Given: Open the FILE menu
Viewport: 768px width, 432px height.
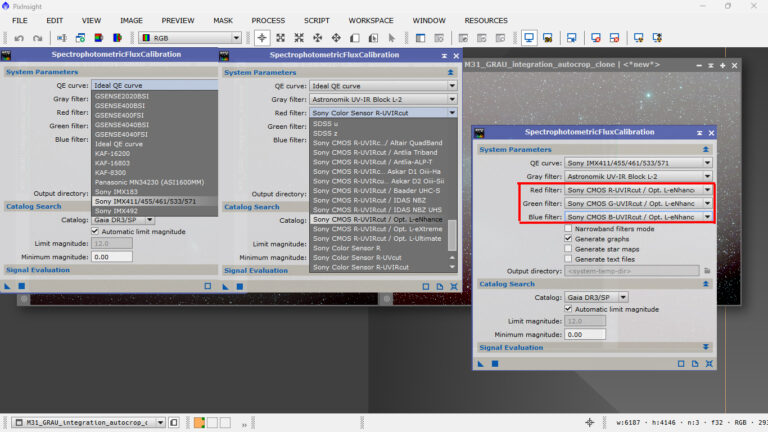Looking at the screenshot, I should tap(20, 21).
